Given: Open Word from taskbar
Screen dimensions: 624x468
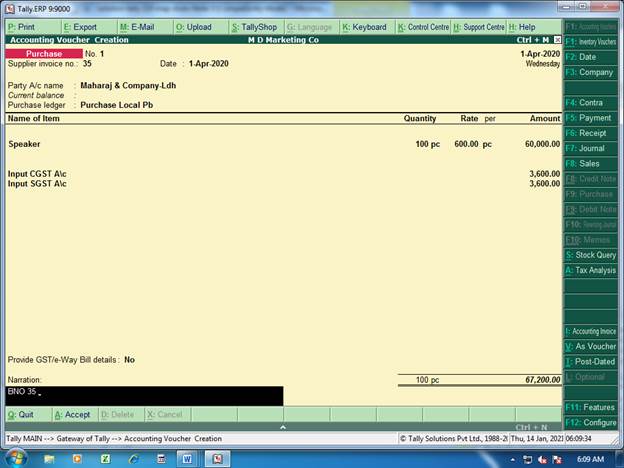Looking at the screenshot, I should [x=187, y=459].
